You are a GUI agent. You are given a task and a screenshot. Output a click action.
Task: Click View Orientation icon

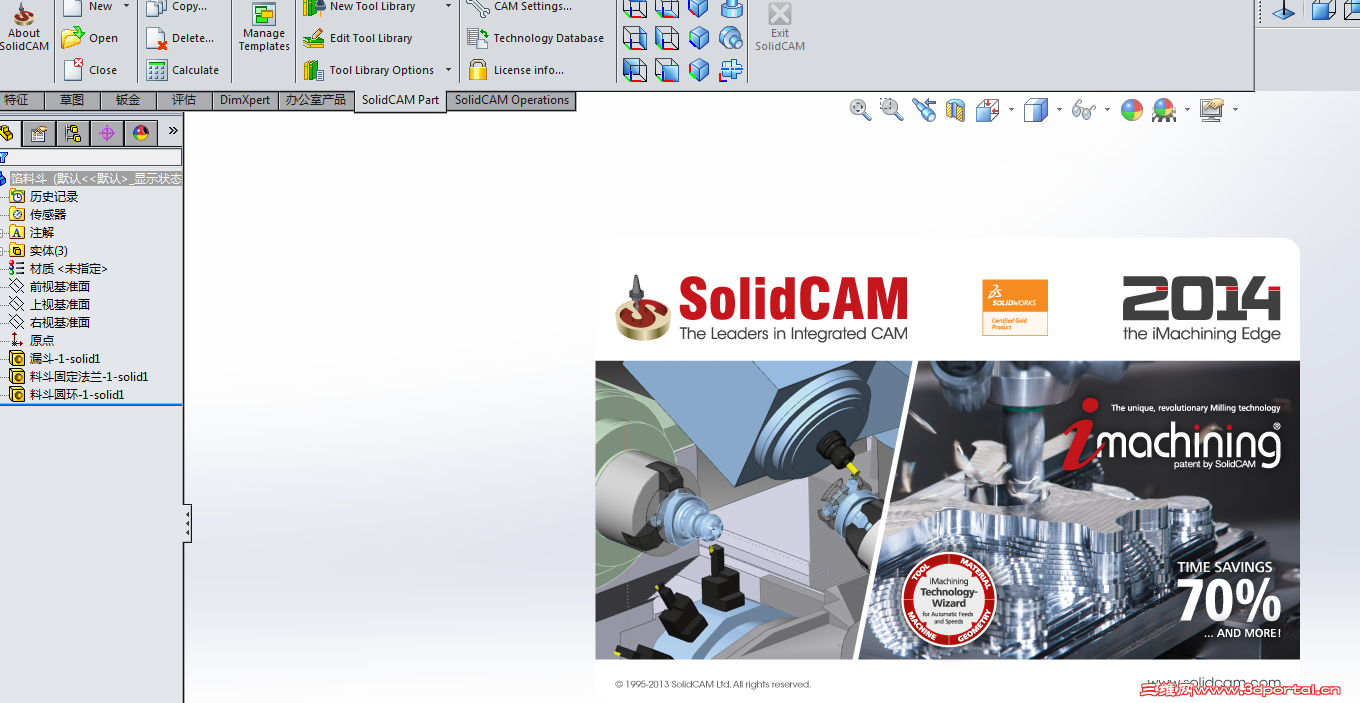point(987,110)
